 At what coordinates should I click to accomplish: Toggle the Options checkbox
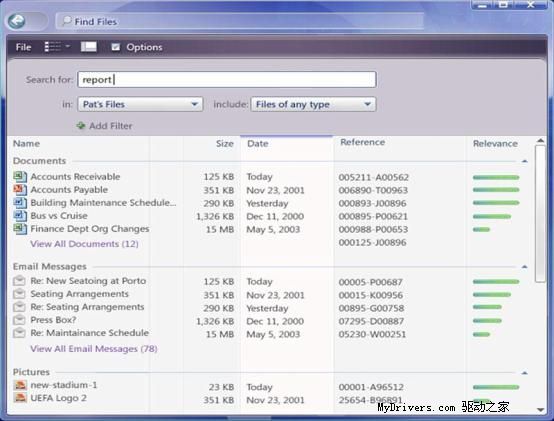[x=116, y=47]
